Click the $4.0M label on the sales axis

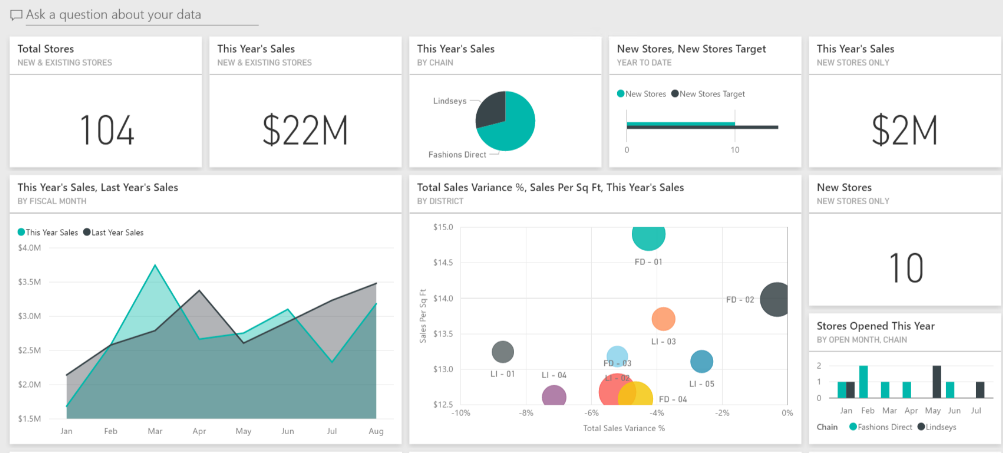click(x=29, y=248)
